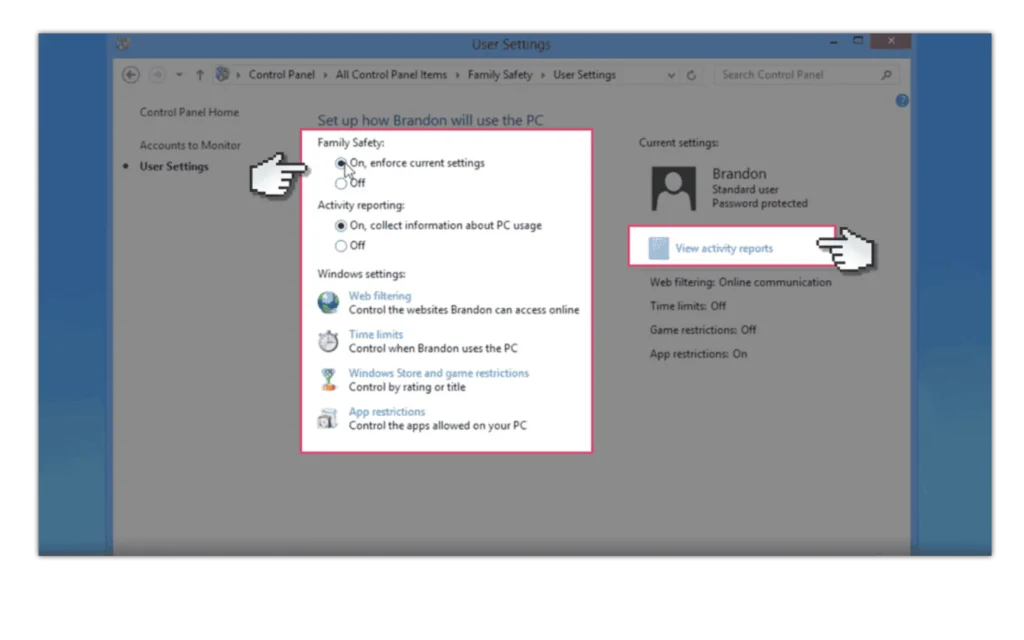This screenshot has width=1024, height=640.
Task: Expand chevron after Control Panel breadcrumb
Action: point(325,75)
